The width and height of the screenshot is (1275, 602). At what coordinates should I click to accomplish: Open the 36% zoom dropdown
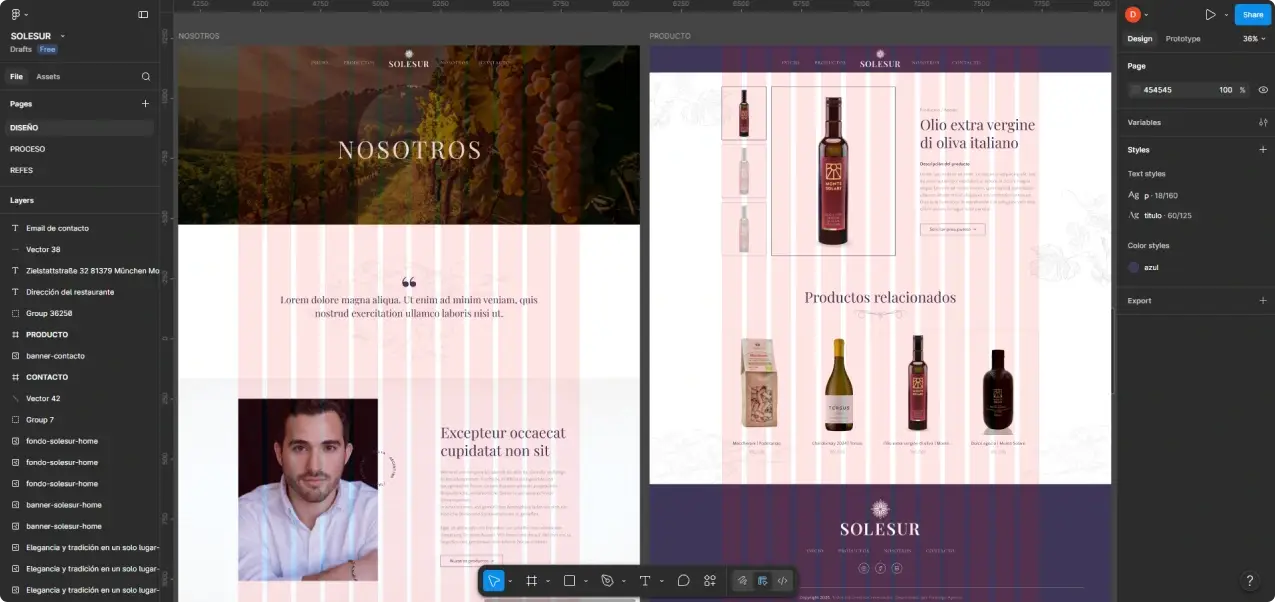[1254, 39]
